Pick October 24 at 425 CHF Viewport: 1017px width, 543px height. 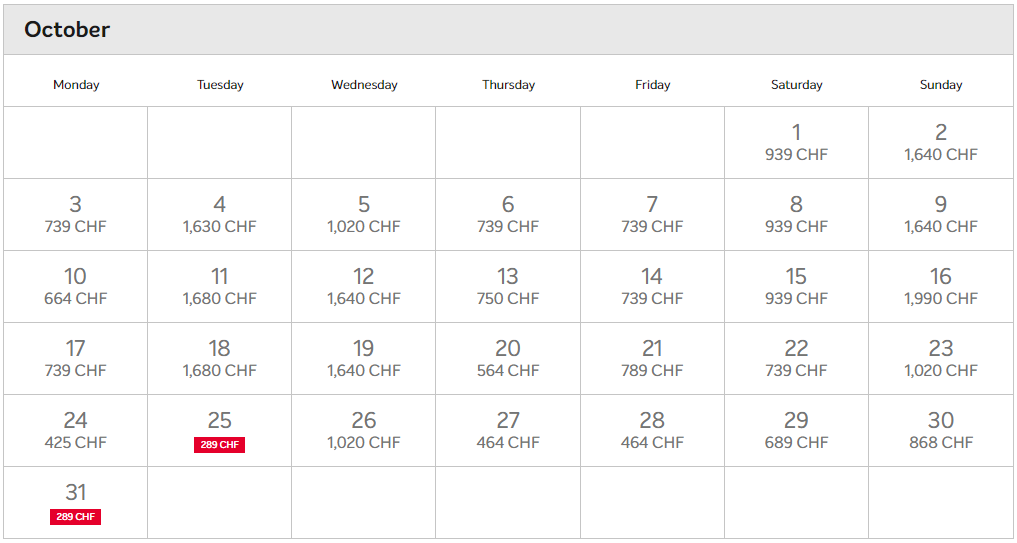(75, 430)
